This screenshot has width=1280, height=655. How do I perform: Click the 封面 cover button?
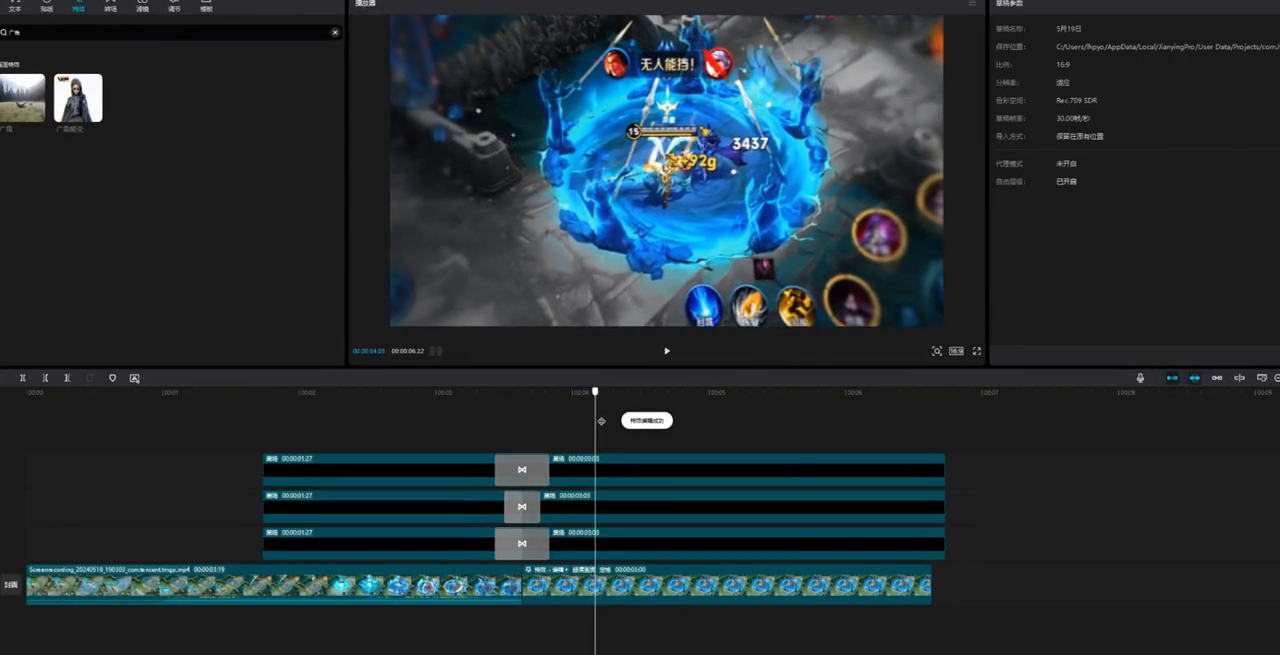pyautogui.click(x=11, y=585)
